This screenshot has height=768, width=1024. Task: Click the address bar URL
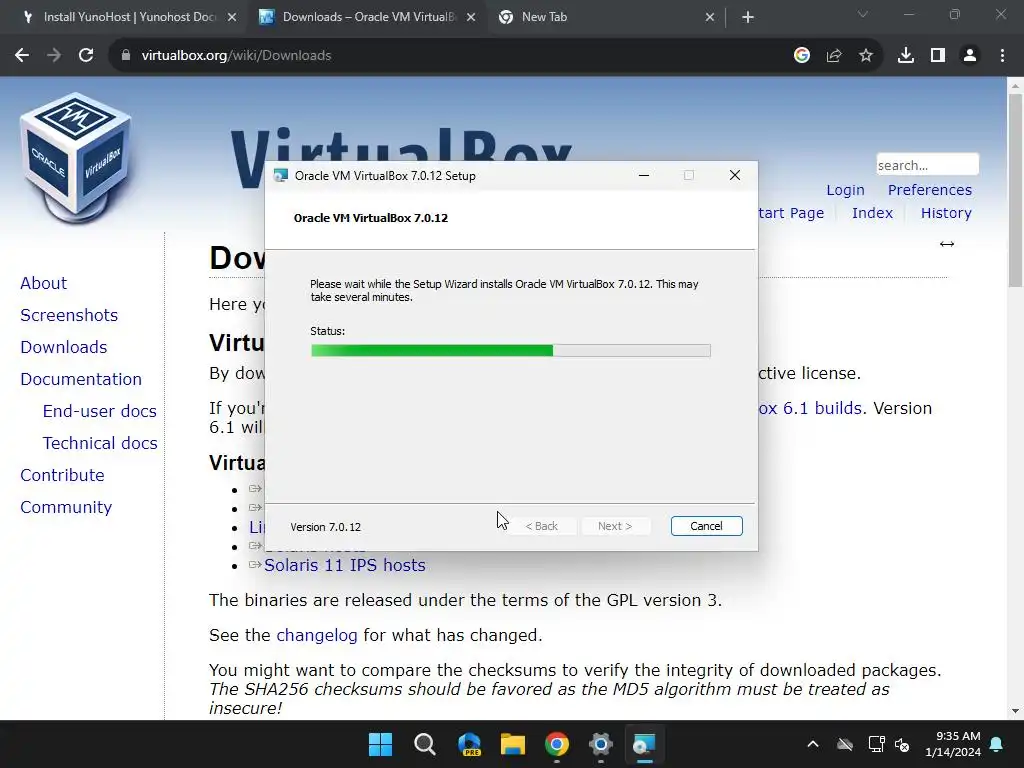pyautogui.click(x=236, y=56)
